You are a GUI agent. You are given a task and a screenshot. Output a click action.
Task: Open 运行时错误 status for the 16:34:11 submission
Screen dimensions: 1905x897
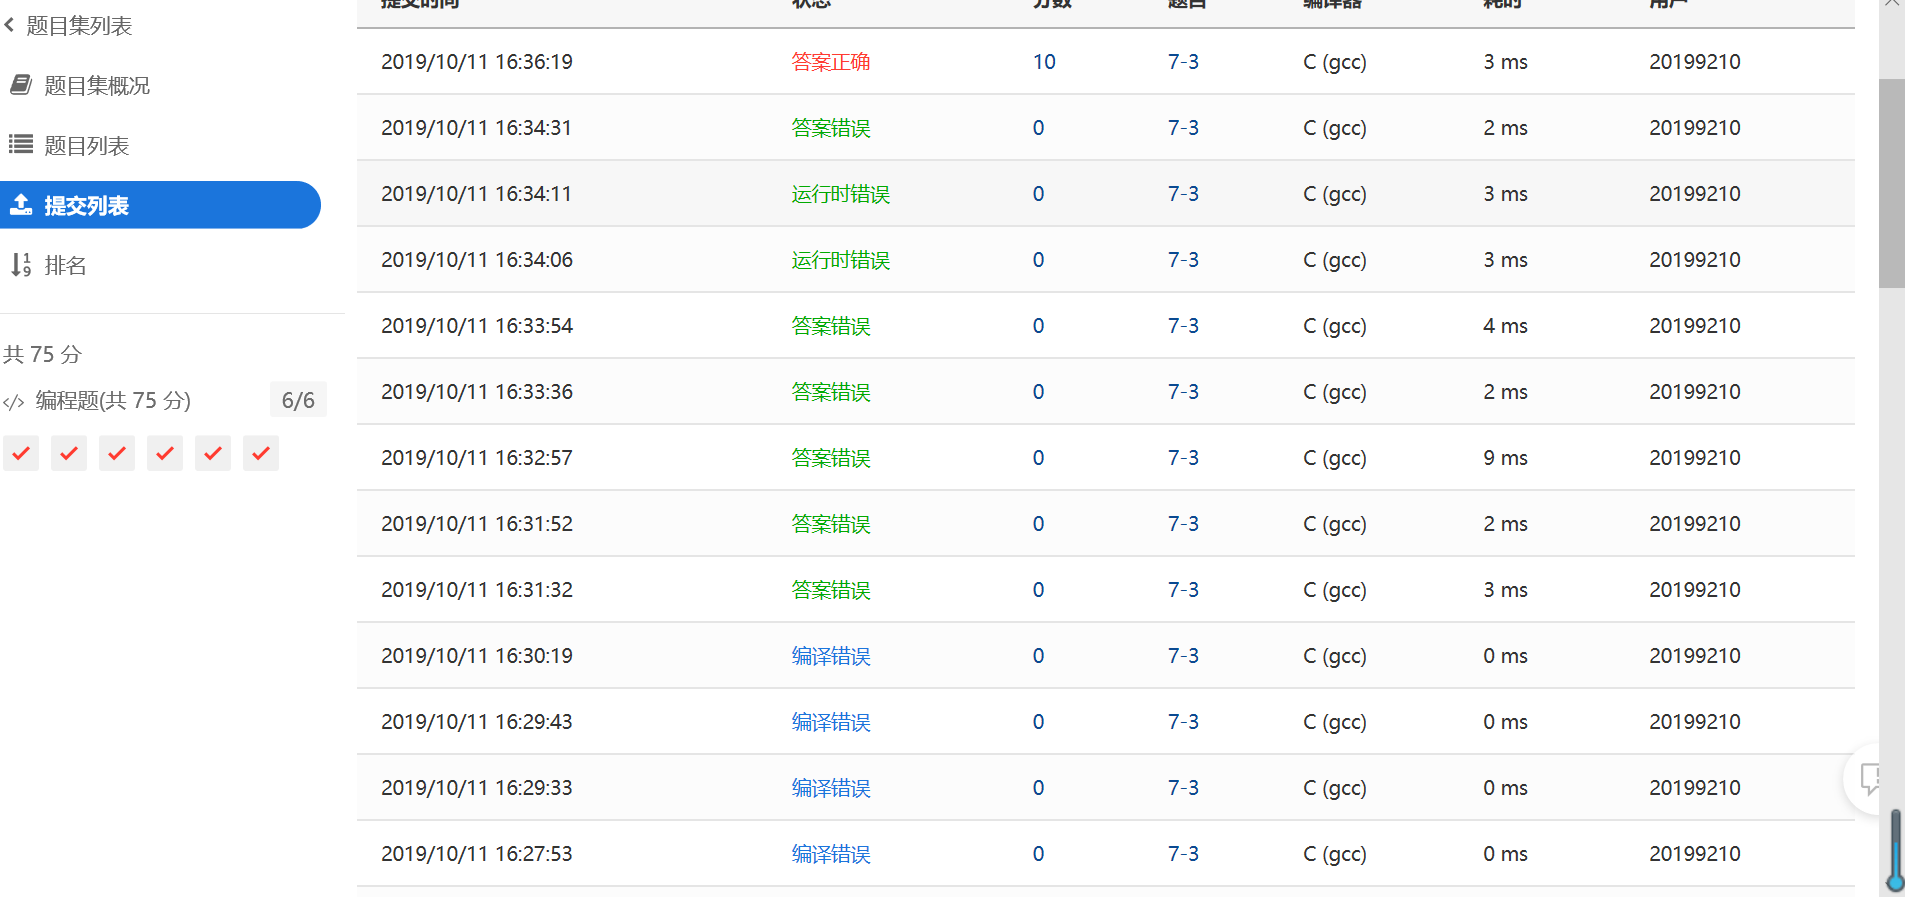(840, 194)
